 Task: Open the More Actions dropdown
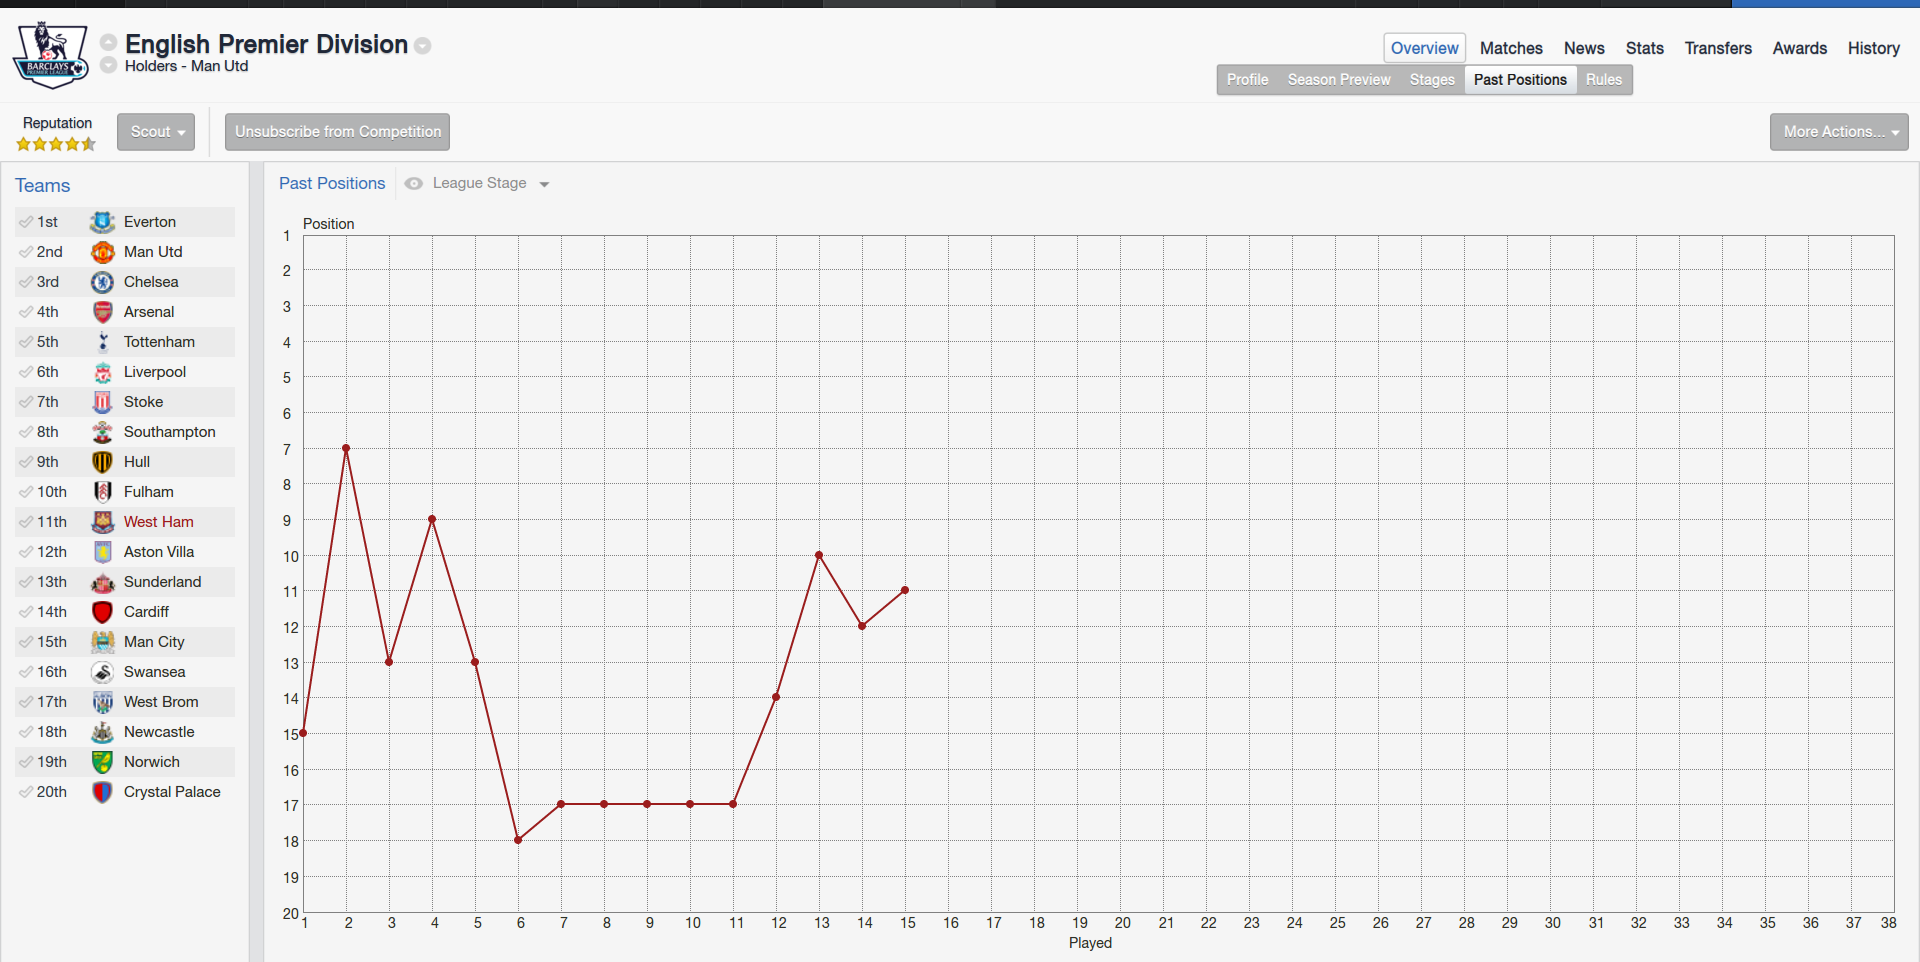click(x=1839, y=132)
